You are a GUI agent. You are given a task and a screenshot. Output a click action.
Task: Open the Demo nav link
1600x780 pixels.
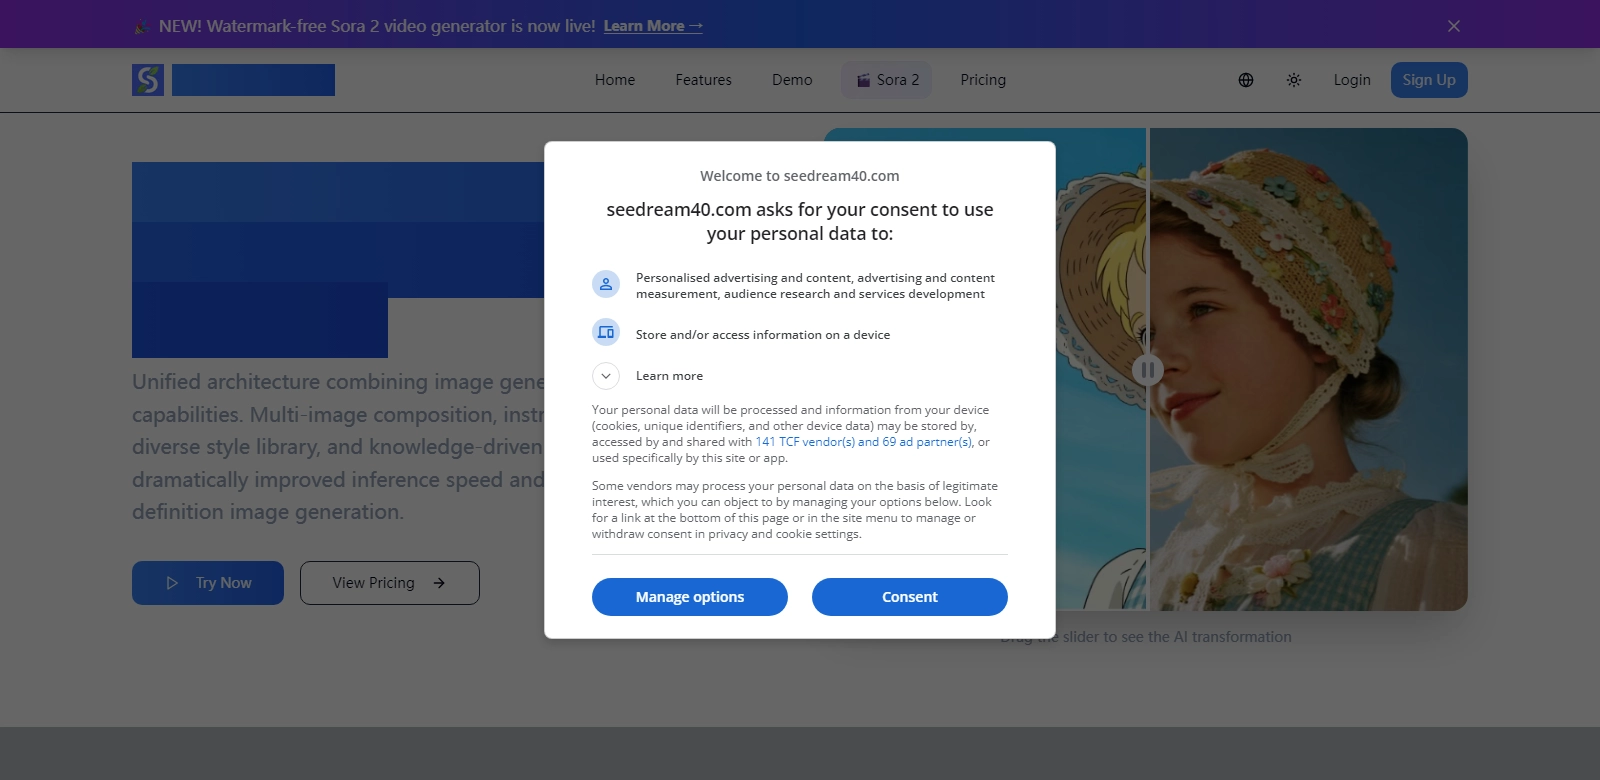[x=792, y=80]
